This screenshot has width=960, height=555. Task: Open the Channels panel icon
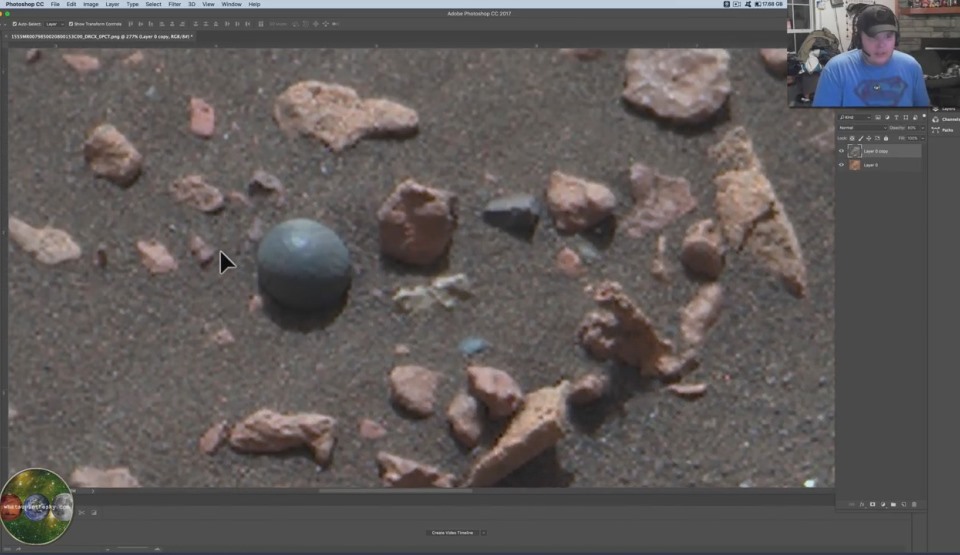coord(935,120)
